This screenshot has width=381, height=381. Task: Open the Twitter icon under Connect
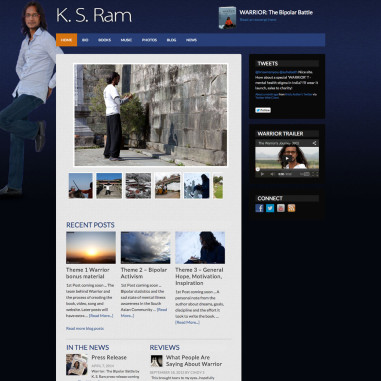click(270, 208)
